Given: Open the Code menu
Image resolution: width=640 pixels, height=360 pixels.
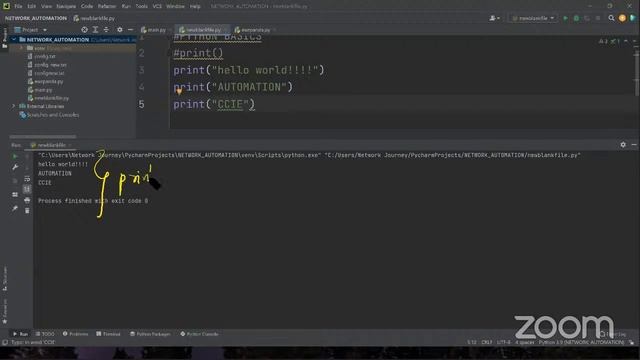Looking at the screenshot, I should tap(87, 6).
